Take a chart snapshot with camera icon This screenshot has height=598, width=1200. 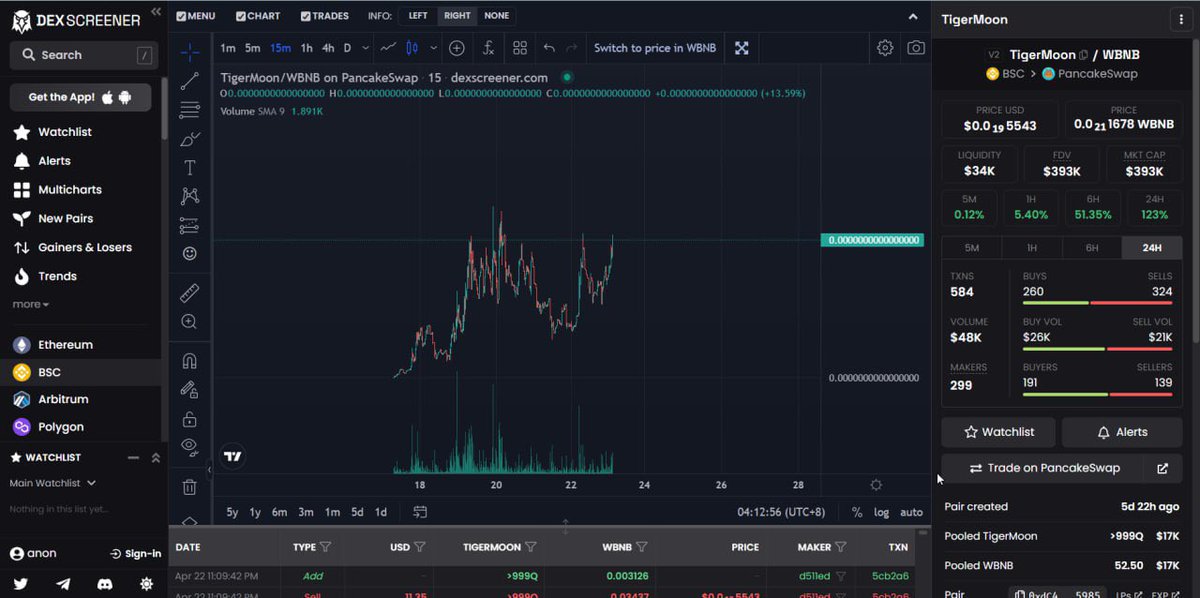tap(916, 48)
